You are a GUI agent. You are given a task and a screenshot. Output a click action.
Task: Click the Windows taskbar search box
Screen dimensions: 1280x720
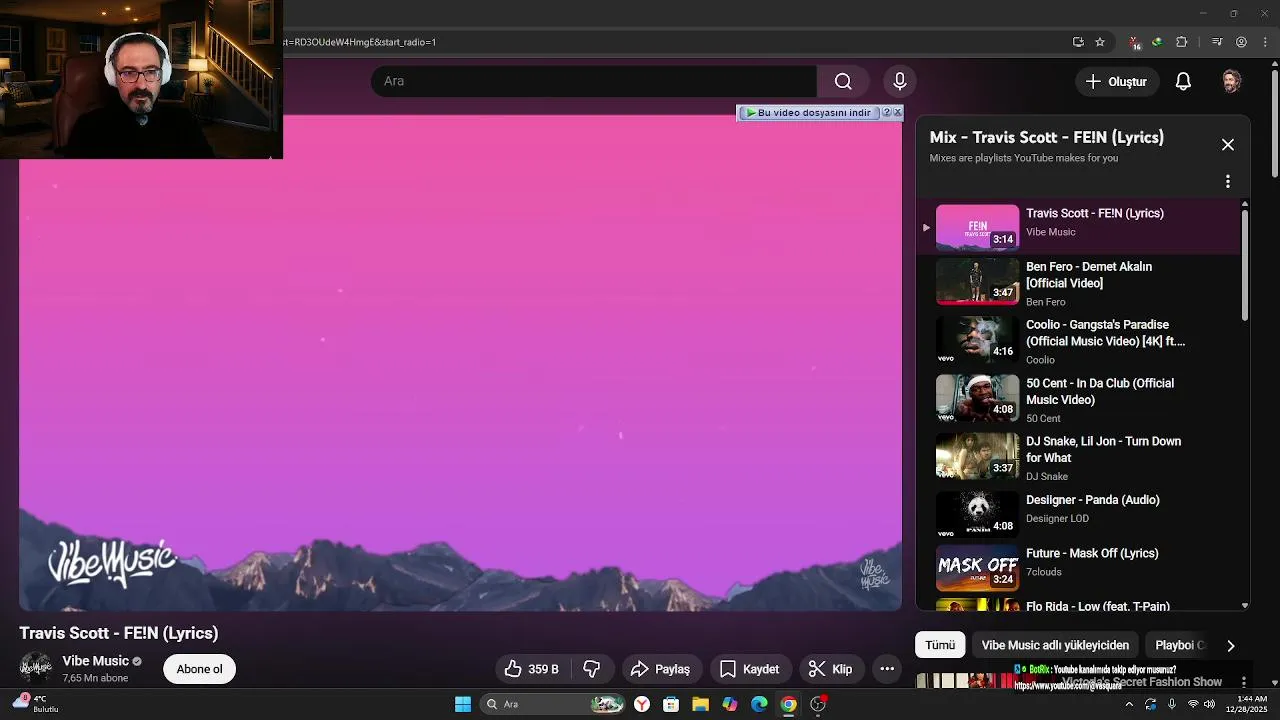click(x=553, y=704)
